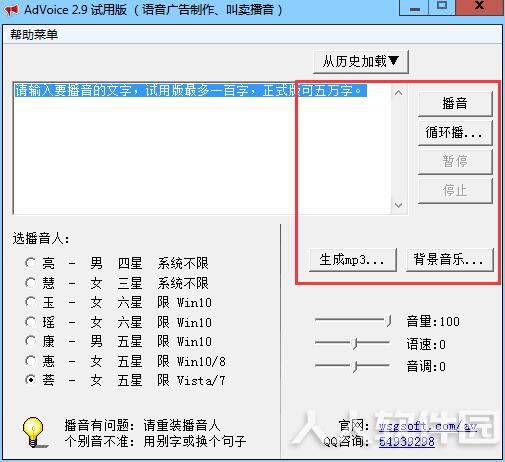Maximize the AdVoice window
The width and height of the screenshot is (505, 462).
coord(442,7)
